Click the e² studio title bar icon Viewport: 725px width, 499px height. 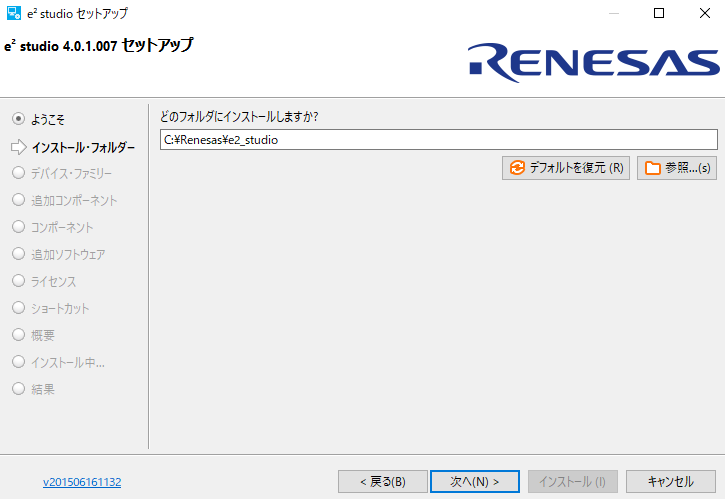click(x=13, y=14)
